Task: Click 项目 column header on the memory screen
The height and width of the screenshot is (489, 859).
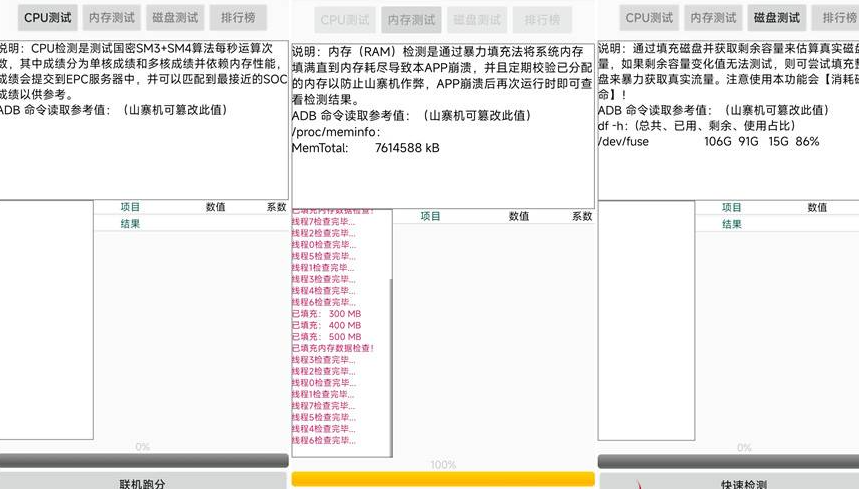Action: point(431,216)
